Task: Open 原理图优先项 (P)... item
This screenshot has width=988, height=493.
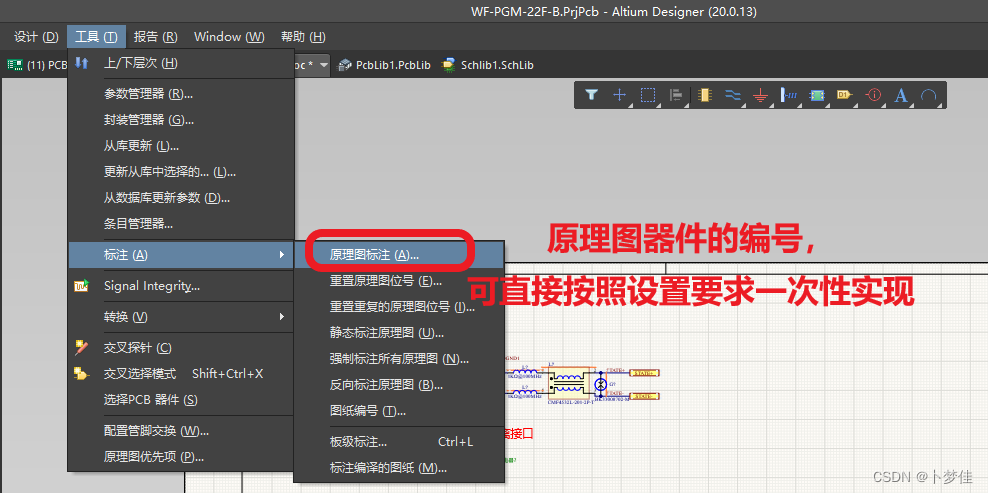Action: pyautogui.click(x=181, y=457)
